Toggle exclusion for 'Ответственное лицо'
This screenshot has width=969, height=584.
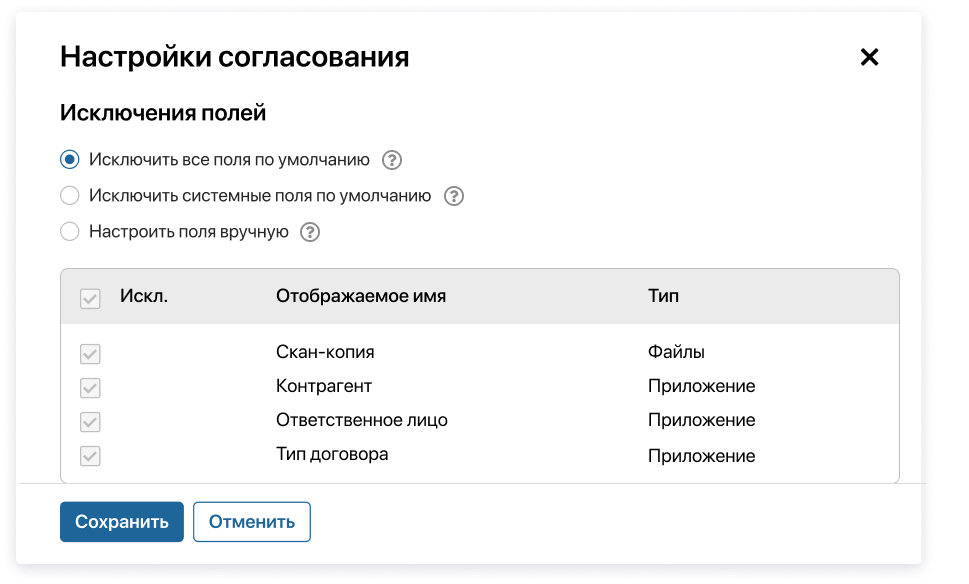click(x=89, y=421)
